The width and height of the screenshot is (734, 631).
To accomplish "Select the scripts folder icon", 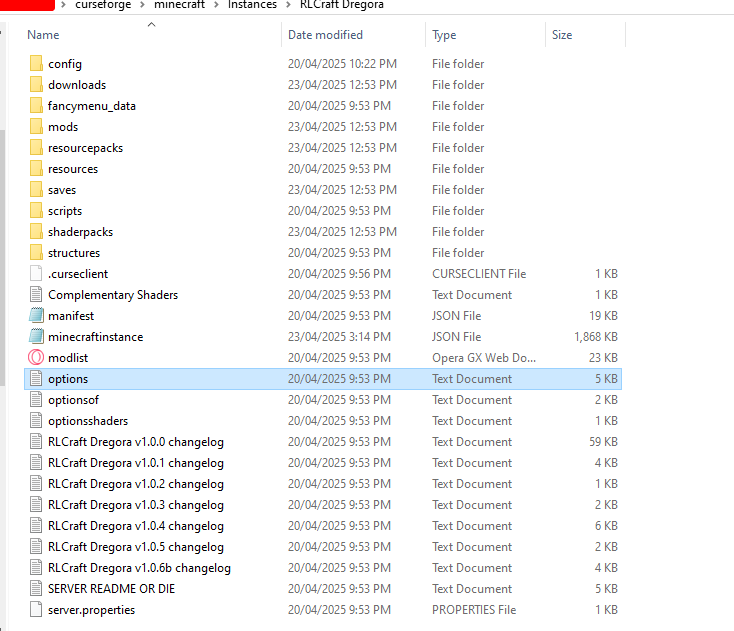I will pyautogui.click(x=36, y=211).
